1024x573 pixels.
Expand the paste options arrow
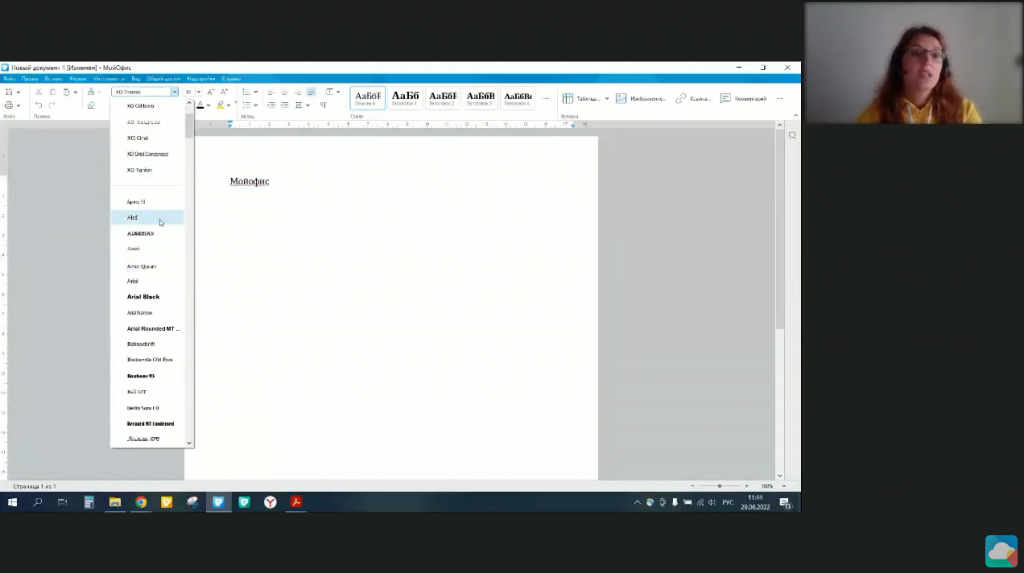[76, 92]
